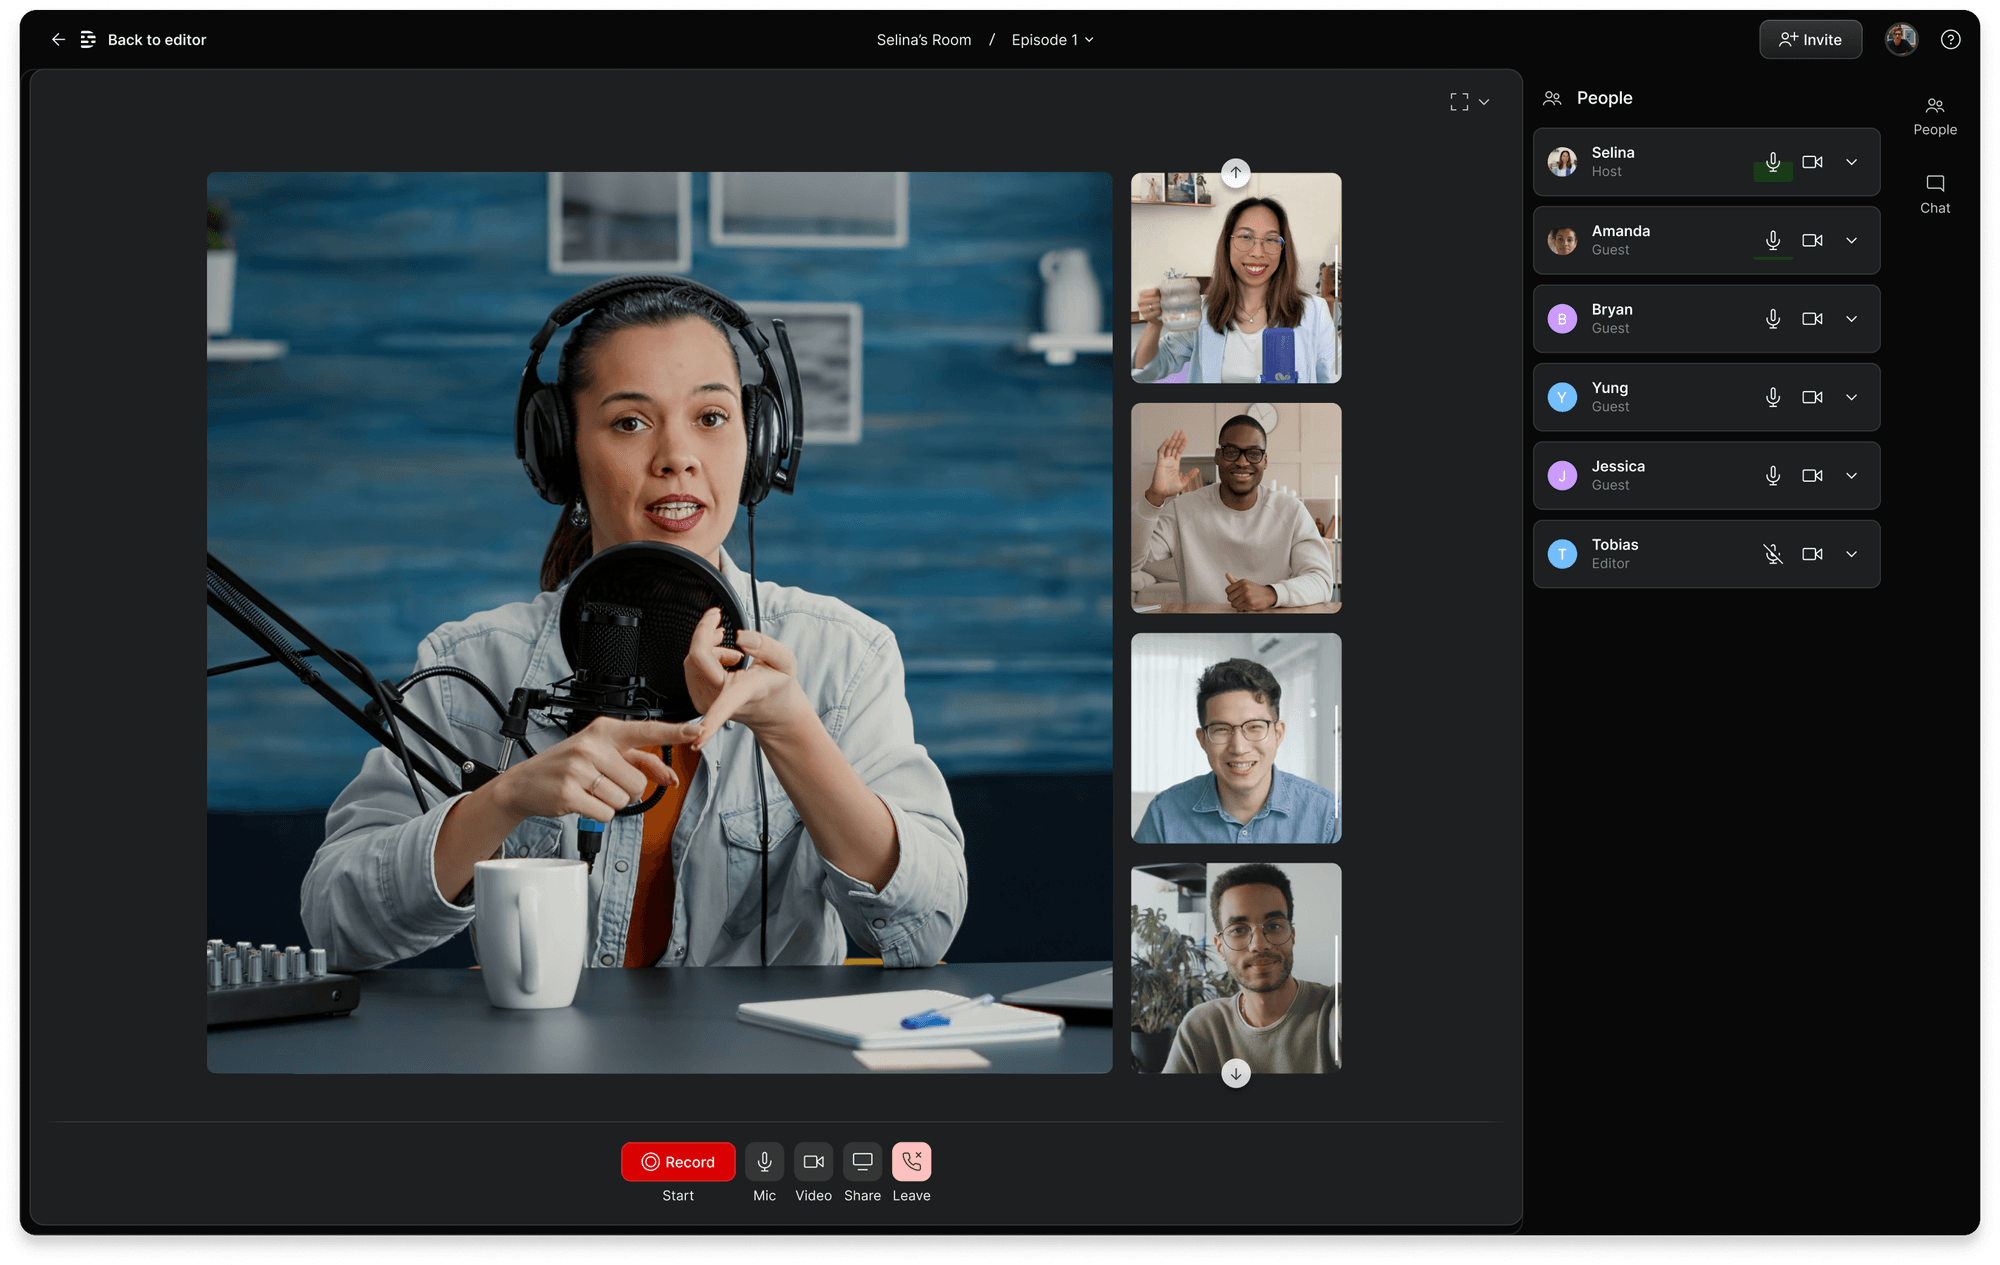Click the back arrow next to Back to editor
Viewport: 2000px width, 1265px height.
[x=58, y=39]
